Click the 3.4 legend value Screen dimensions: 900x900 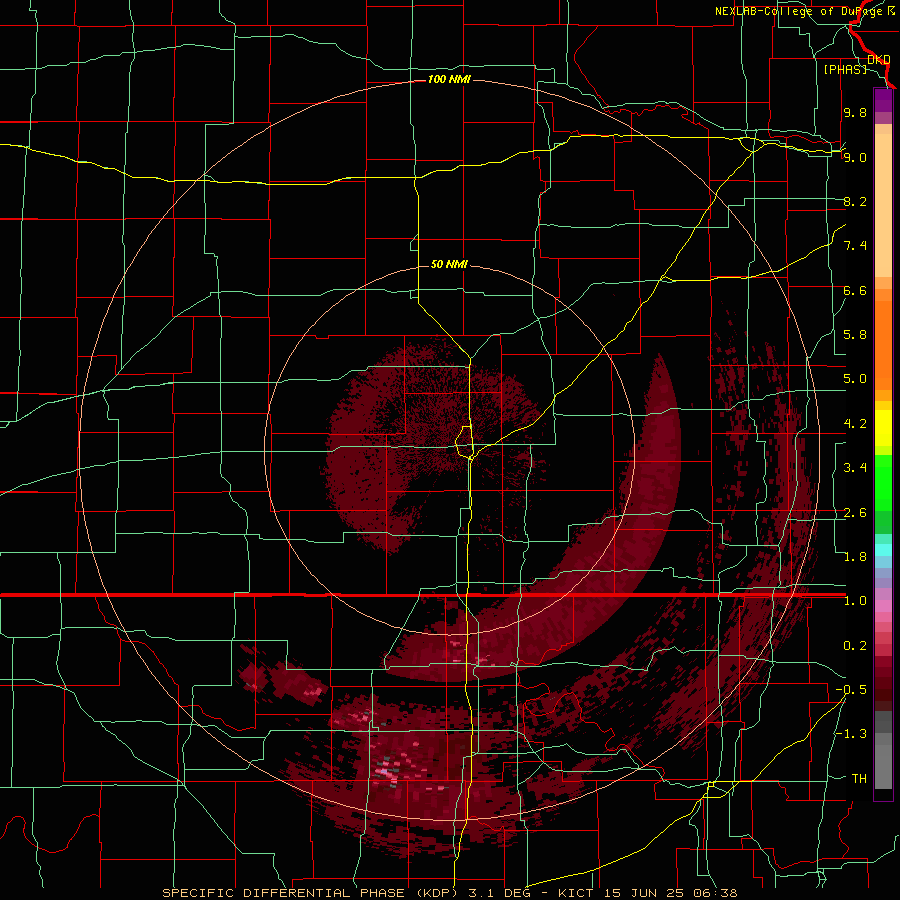click(855, 468)
